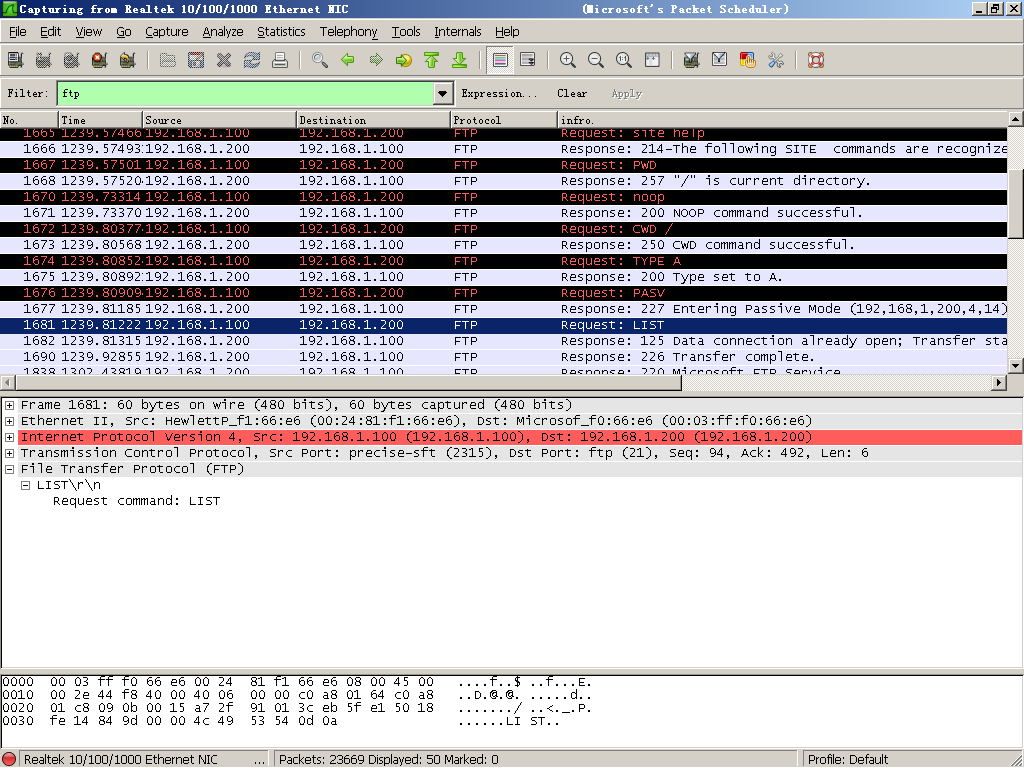Edit display filters from the toolbar
The width and height of the screenshot is (1024, 768).
tap(719, 60)
